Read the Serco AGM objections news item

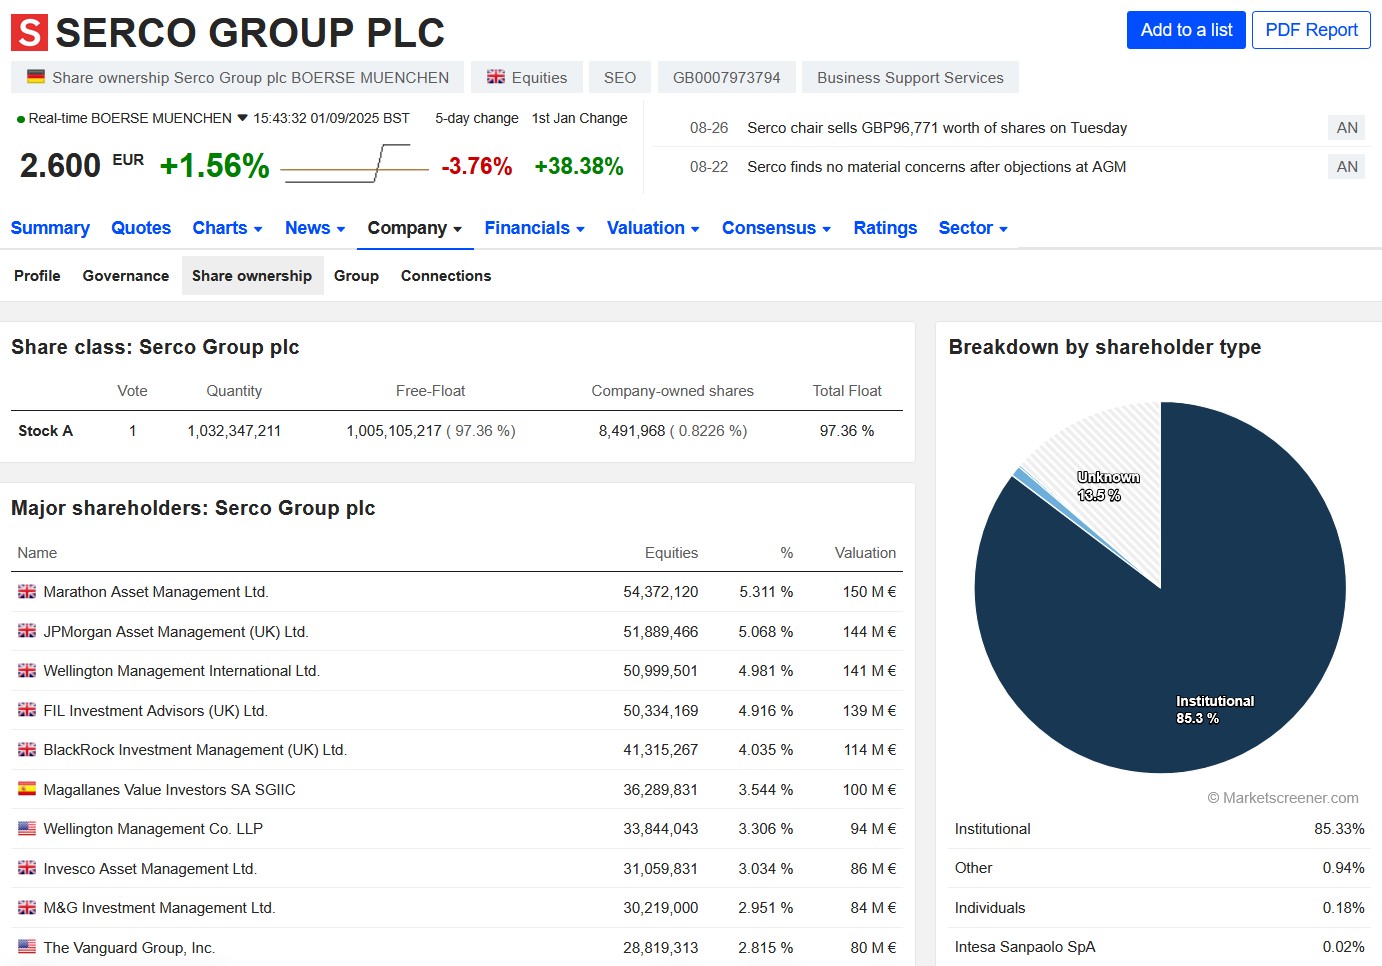937,167
